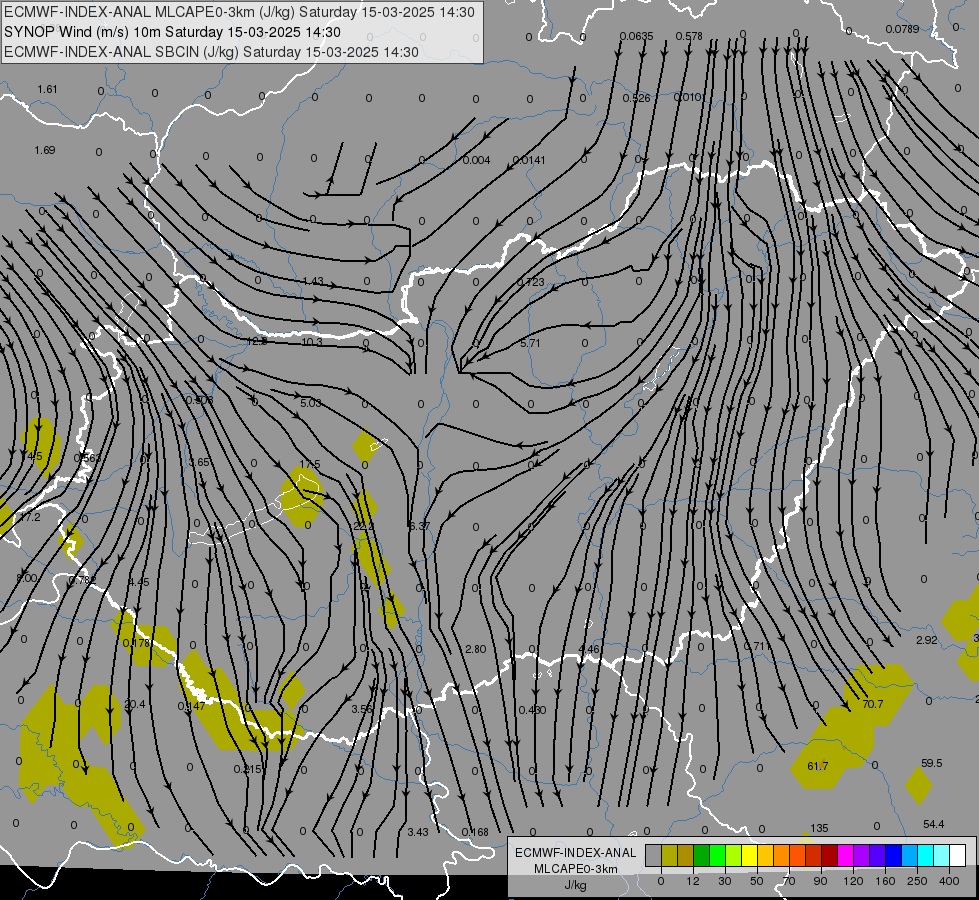Click the map value 2.80

(475, 649)
